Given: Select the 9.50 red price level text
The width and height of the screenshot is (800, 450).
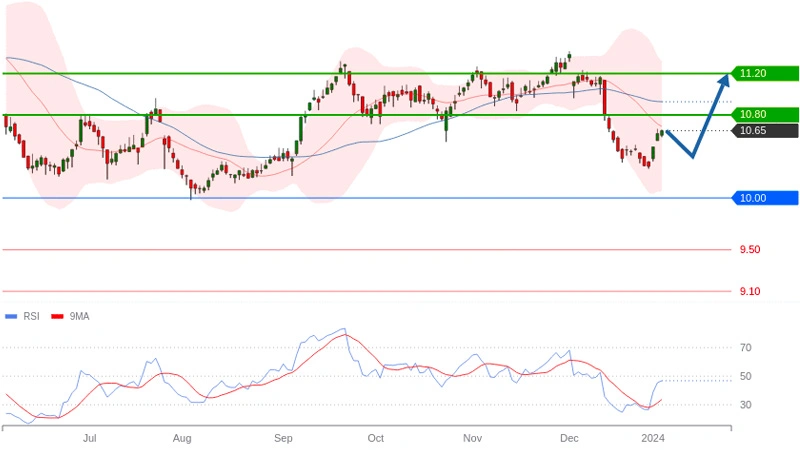Looking at the screenshot, I should click(749, 250).
